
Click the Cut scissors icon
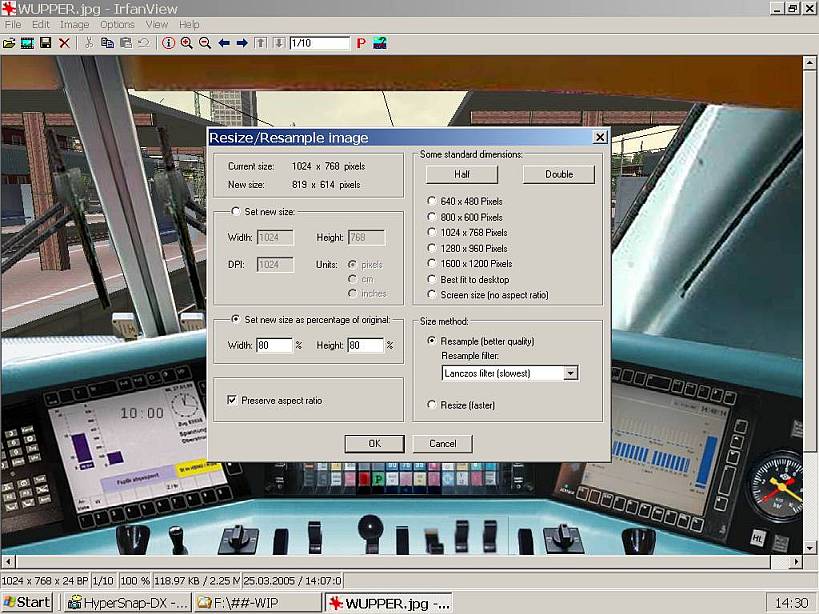coord(89,43)
